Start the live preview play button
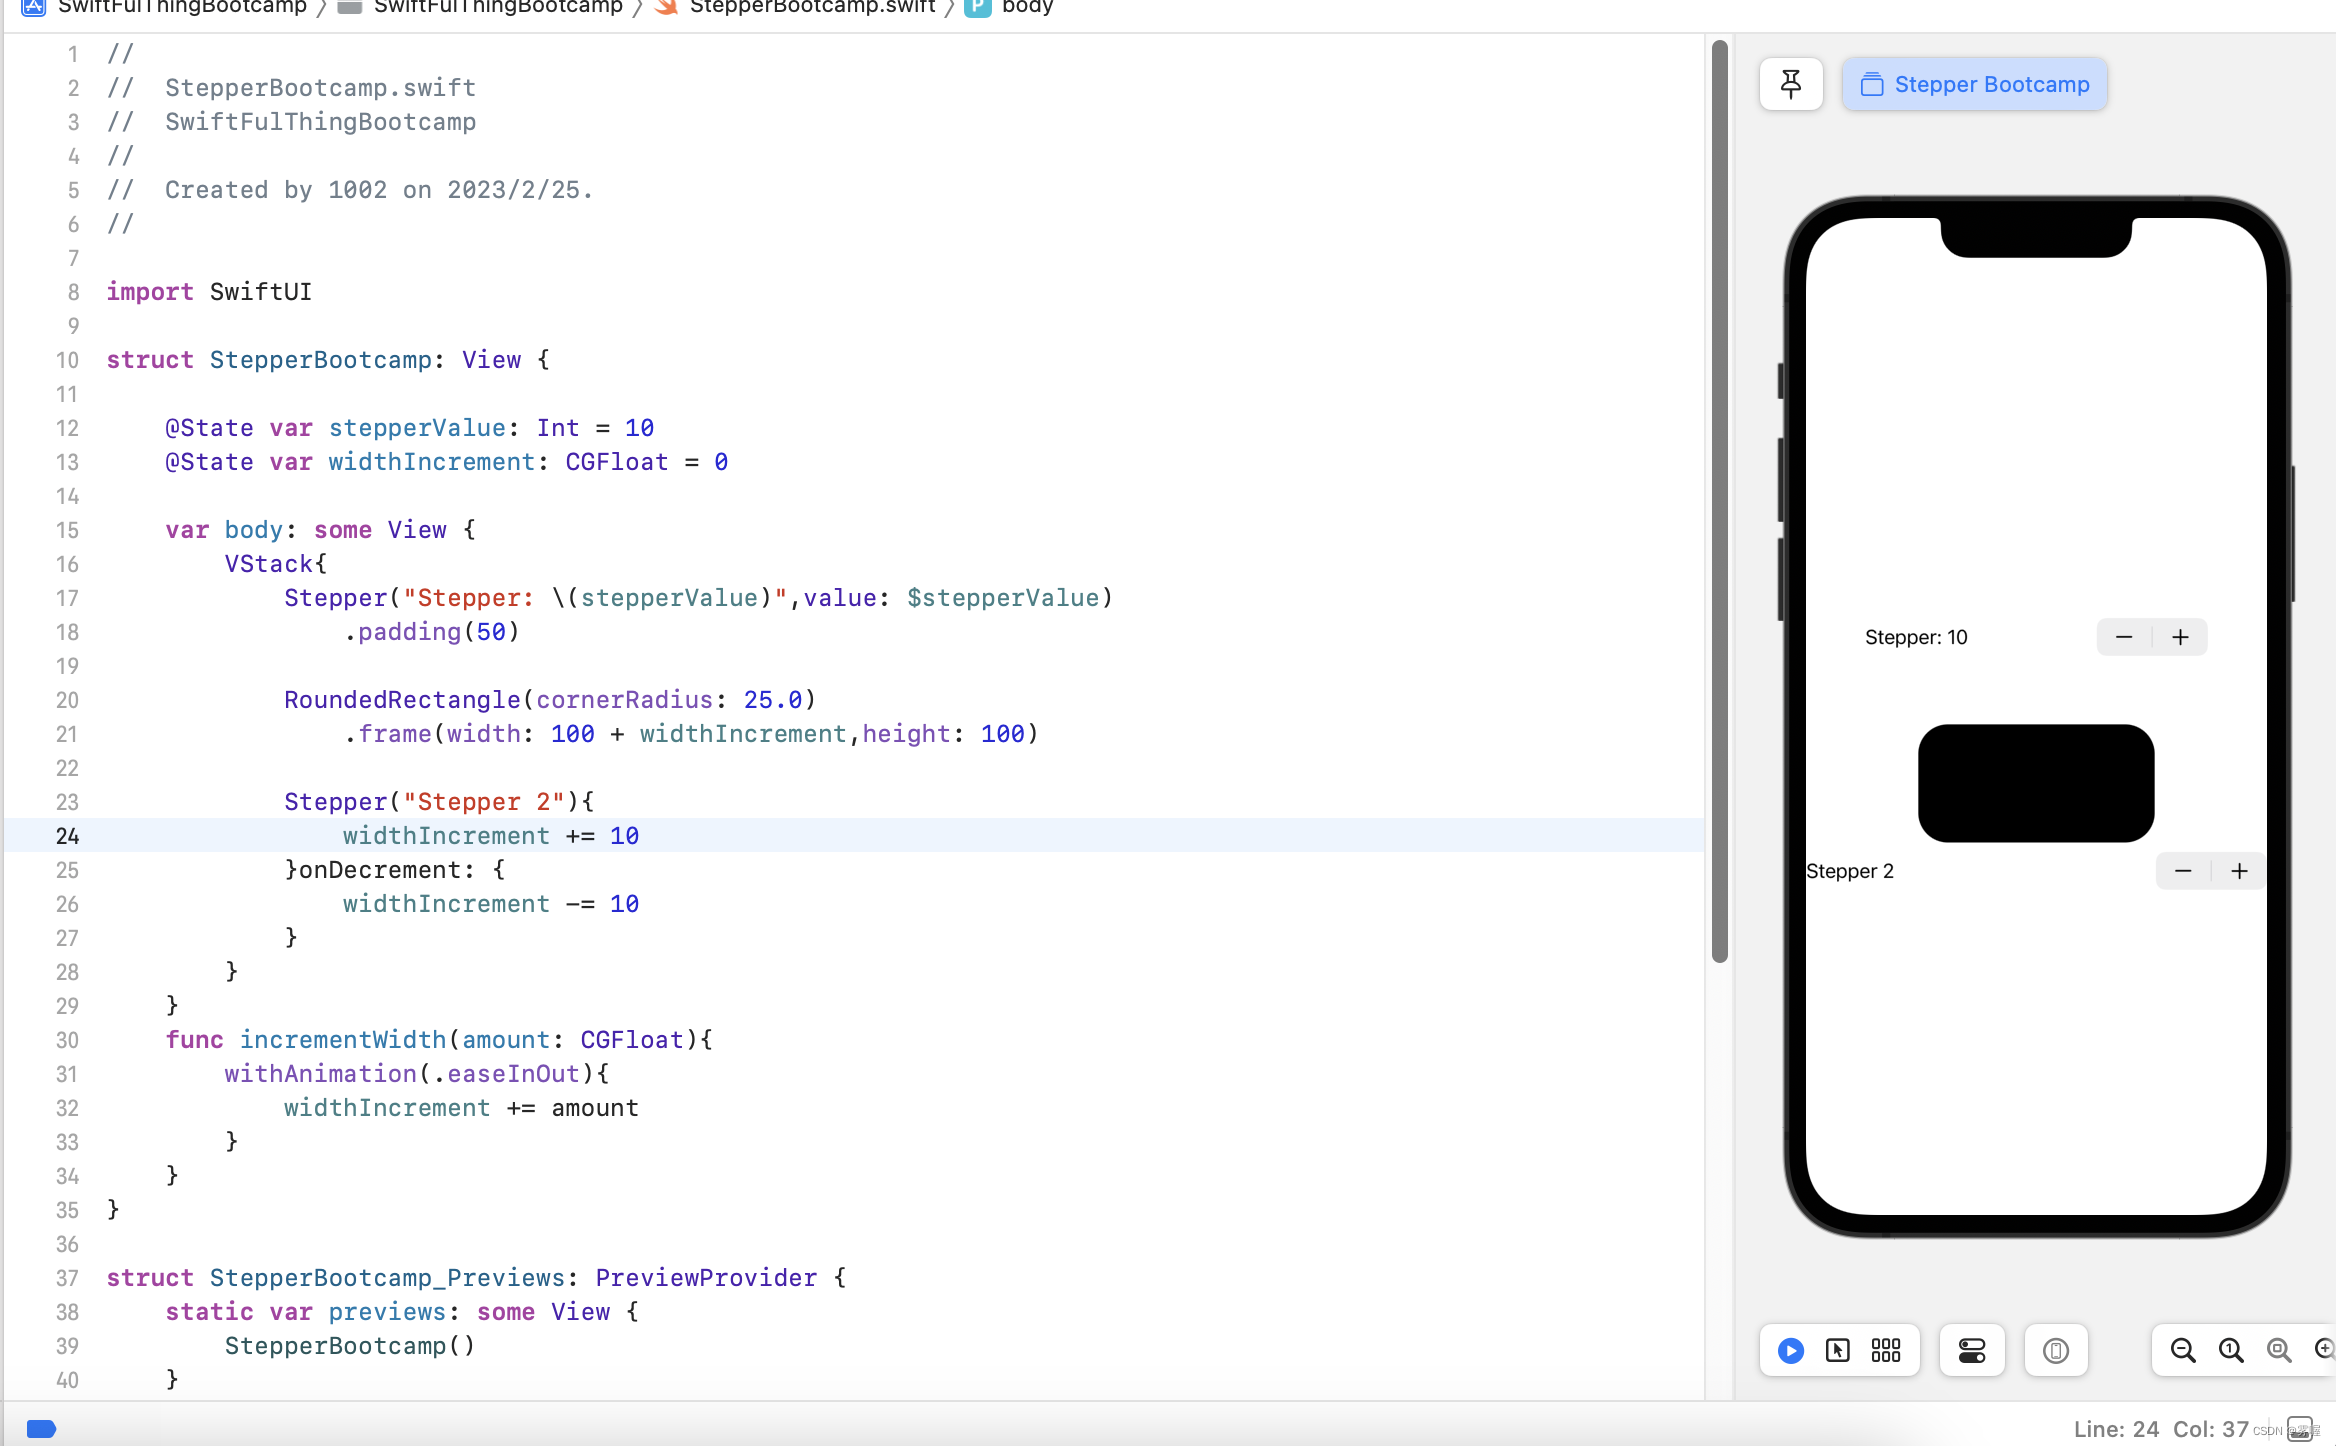This screenshot has height=1446, width=2336. [x=1790, y=1351]
